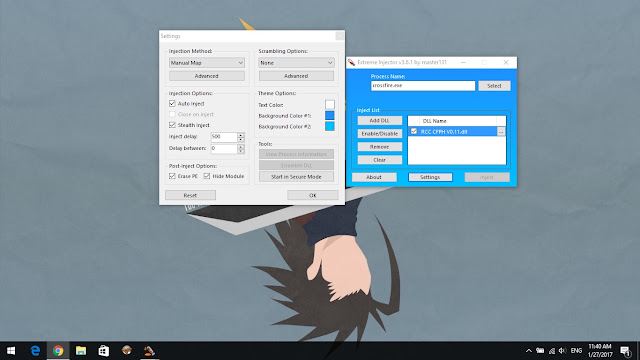This screenshot has width=640, height=360.
Task: Pick the Background Color #1 swatch
Action: coord(330,116)
